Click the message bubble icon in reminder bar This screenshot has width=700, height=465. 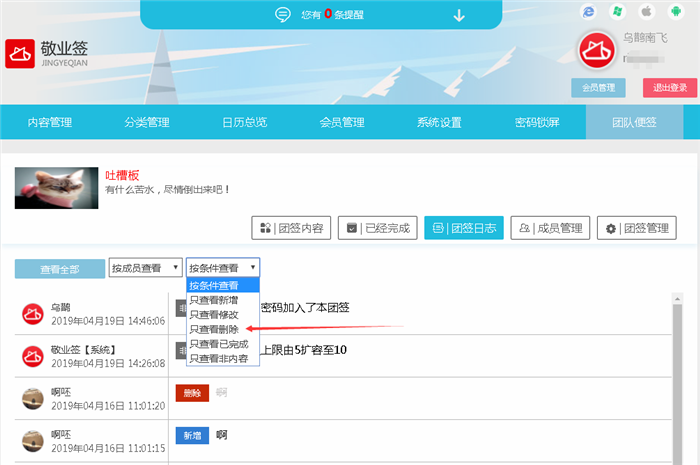point(283,15)
